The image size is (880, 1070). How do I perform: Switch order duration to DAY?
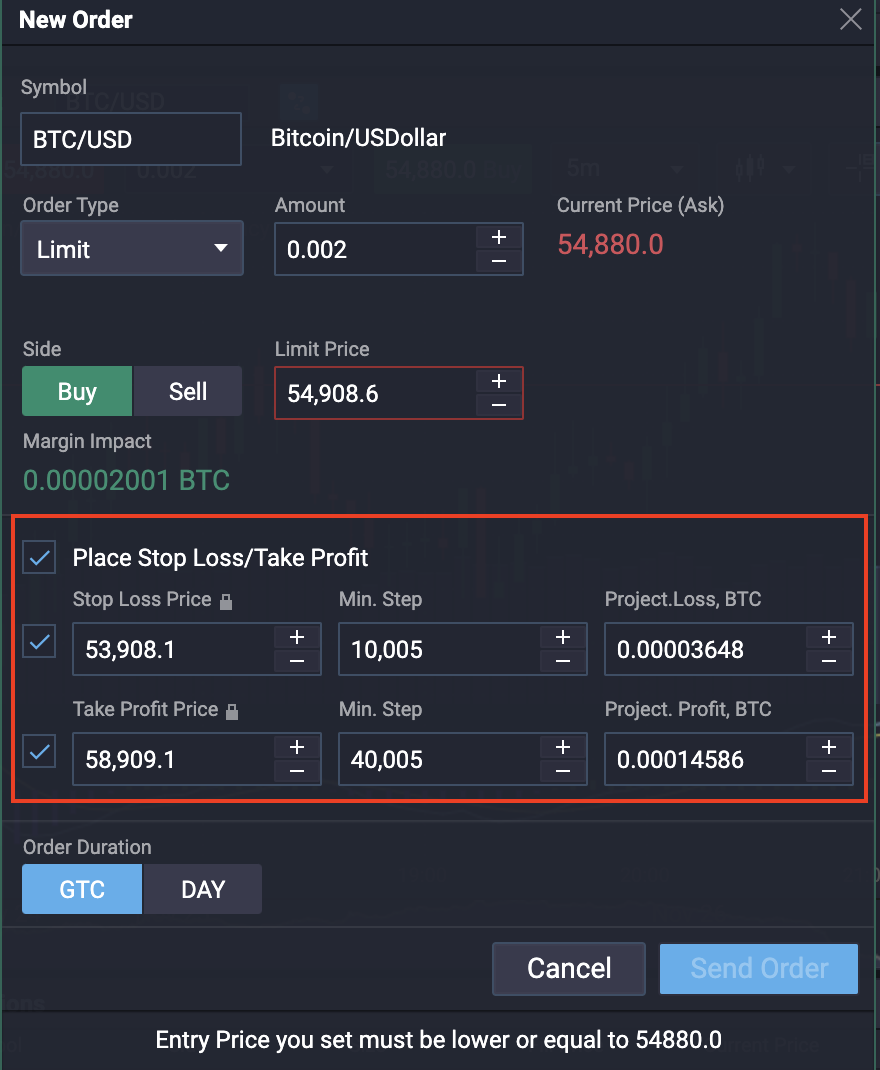coord(202,888)
